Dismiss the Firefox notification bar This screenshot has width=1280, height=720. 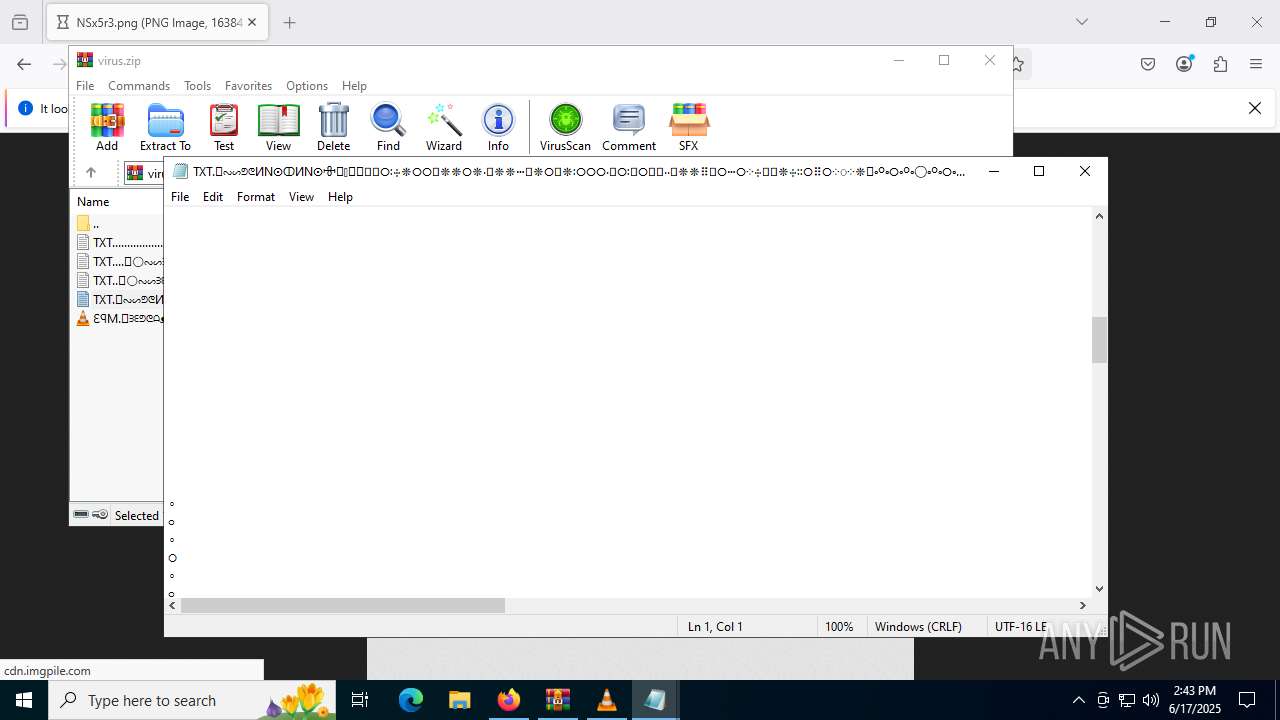(1255, 108)
